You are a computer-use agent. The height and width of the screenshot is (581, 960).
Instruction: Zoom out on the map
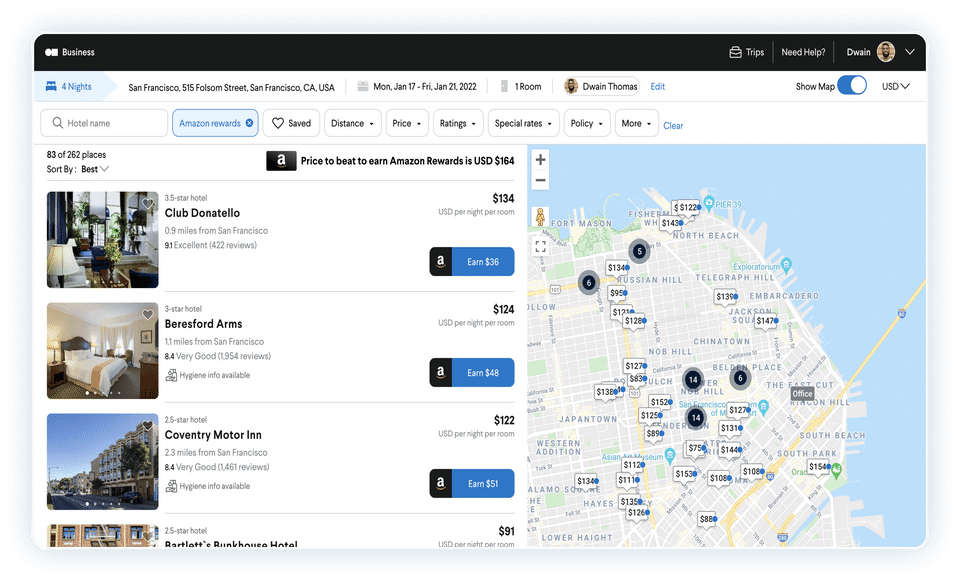[x=540, y=180]
